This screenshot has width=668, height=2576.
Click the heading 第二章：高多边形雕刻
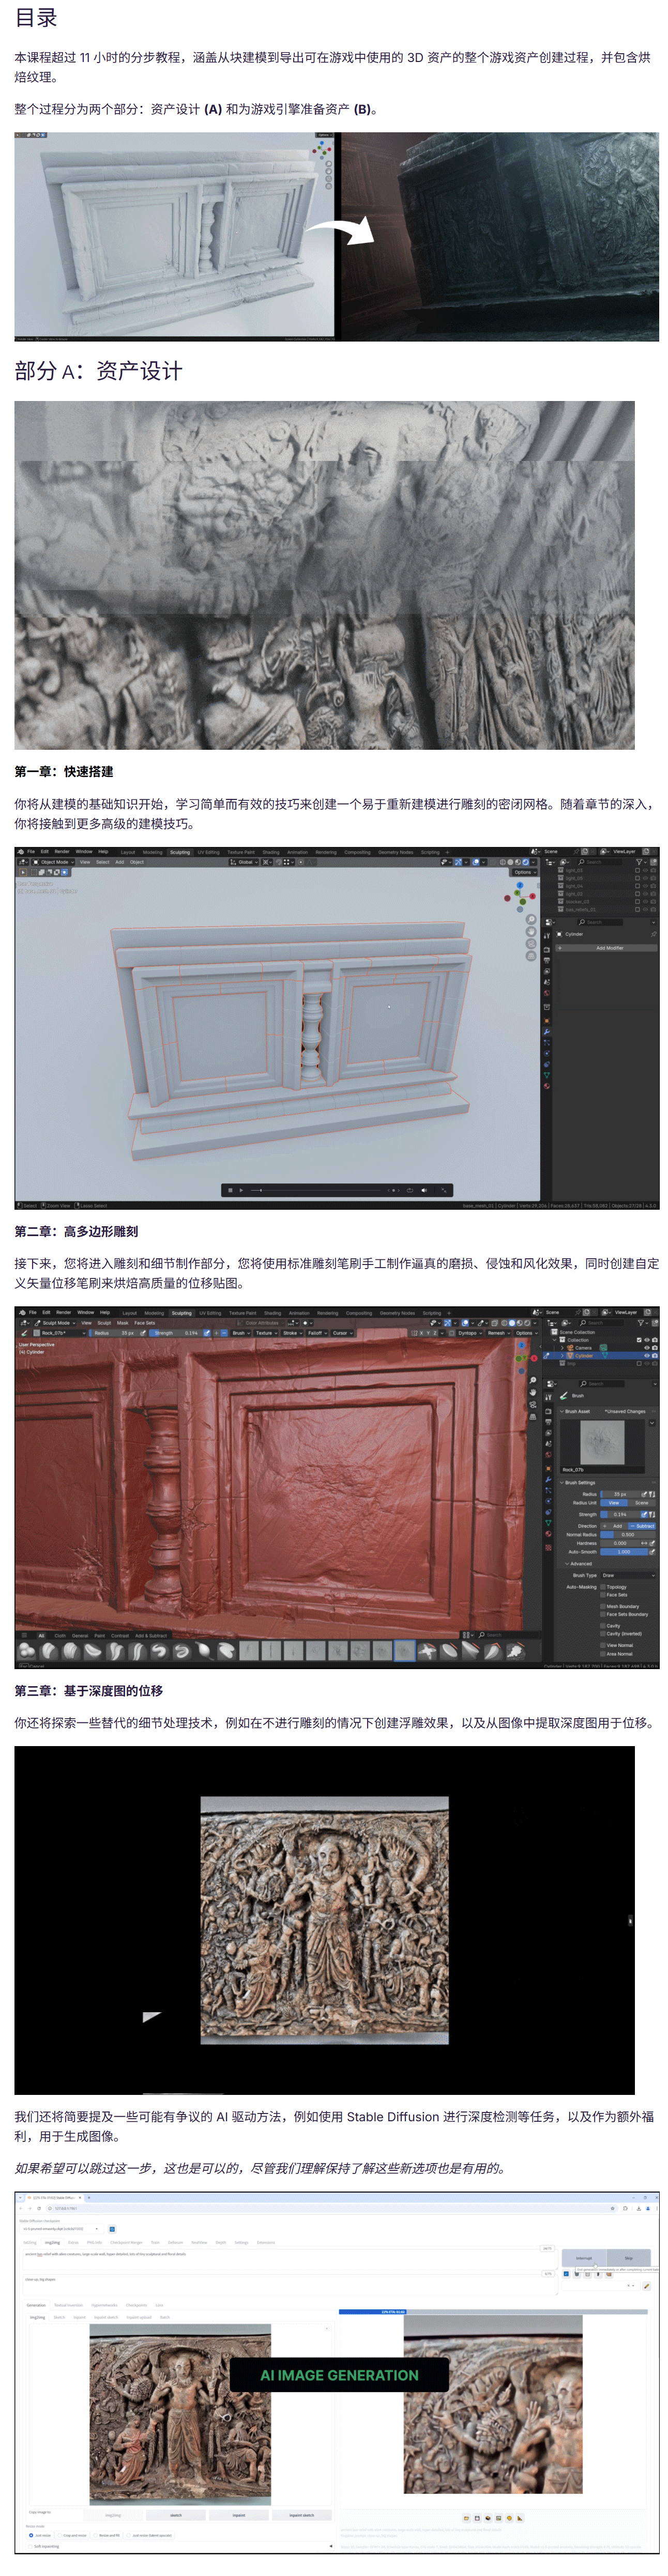76,1232
